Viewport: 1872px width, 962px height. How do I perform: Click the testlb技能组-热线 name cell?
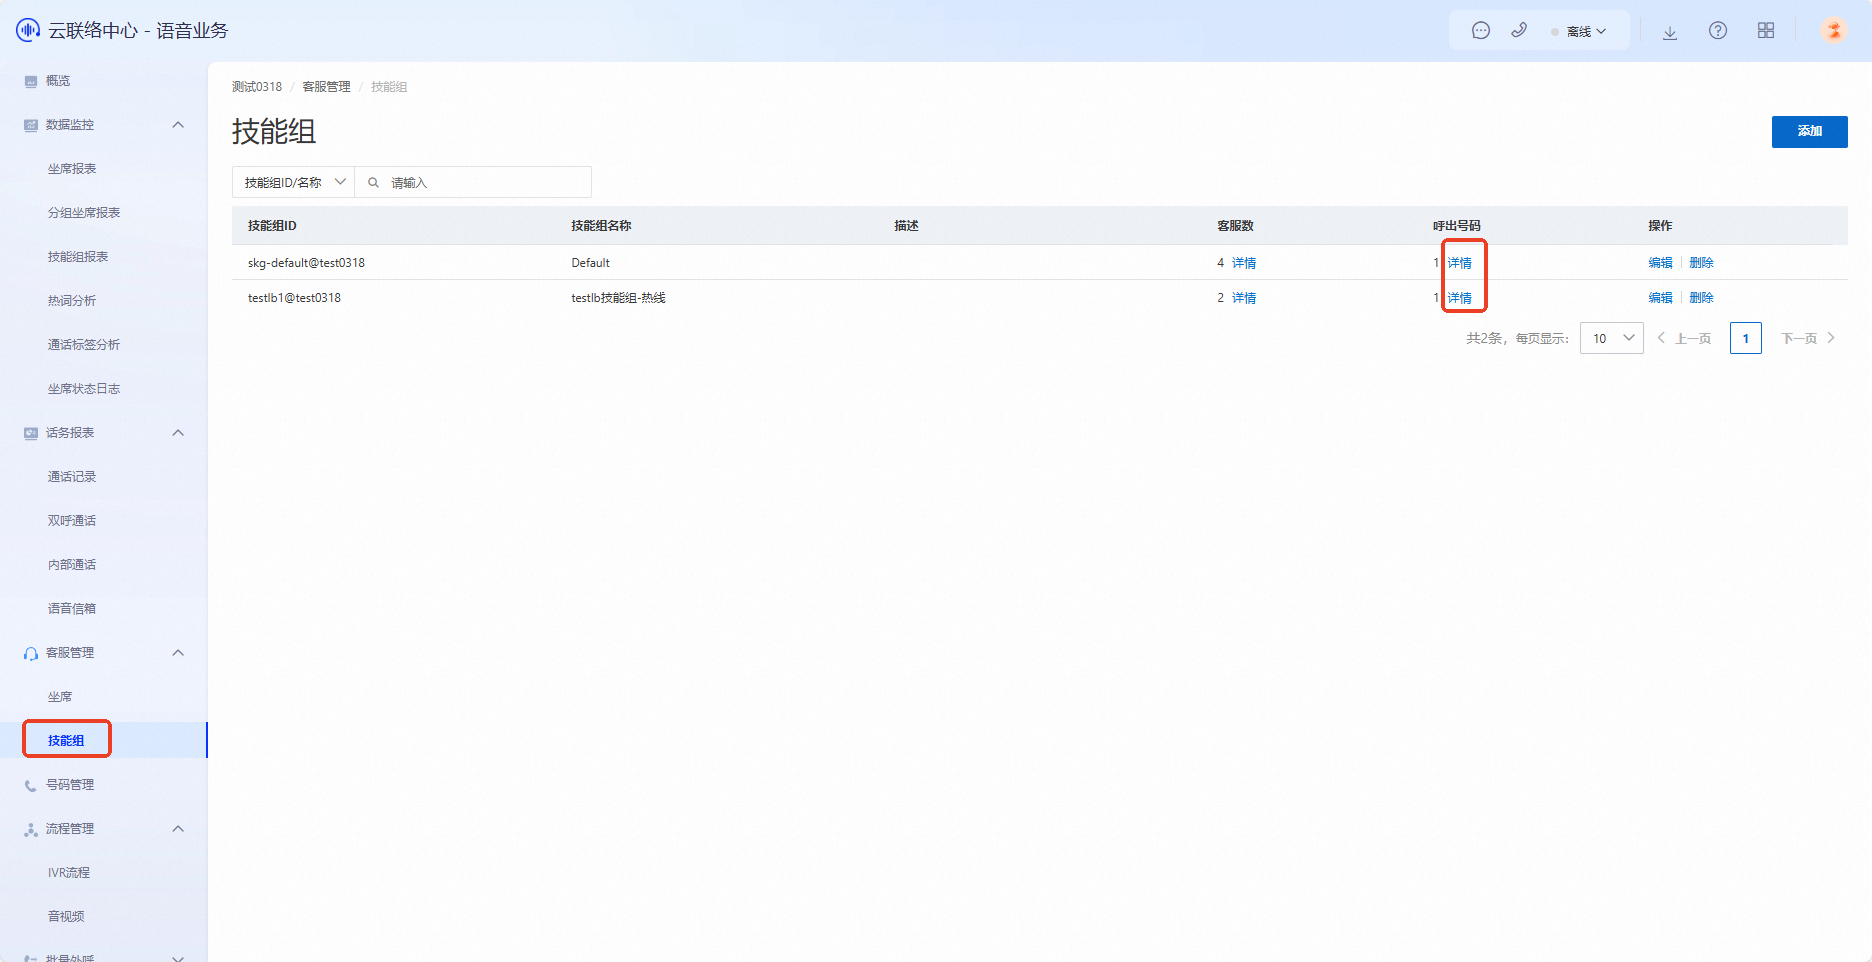coord(618,298)
